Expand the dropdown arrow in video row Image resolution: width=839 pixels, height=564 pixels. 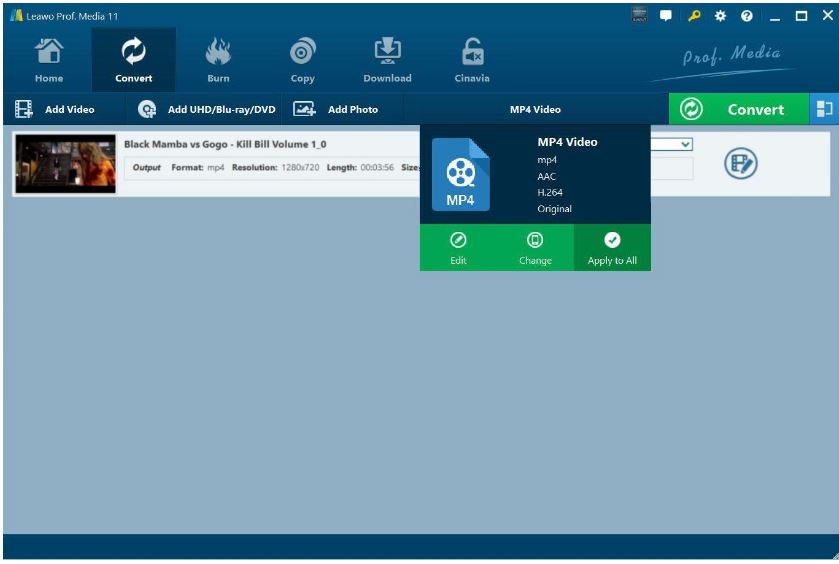click(x=685, y=144)
